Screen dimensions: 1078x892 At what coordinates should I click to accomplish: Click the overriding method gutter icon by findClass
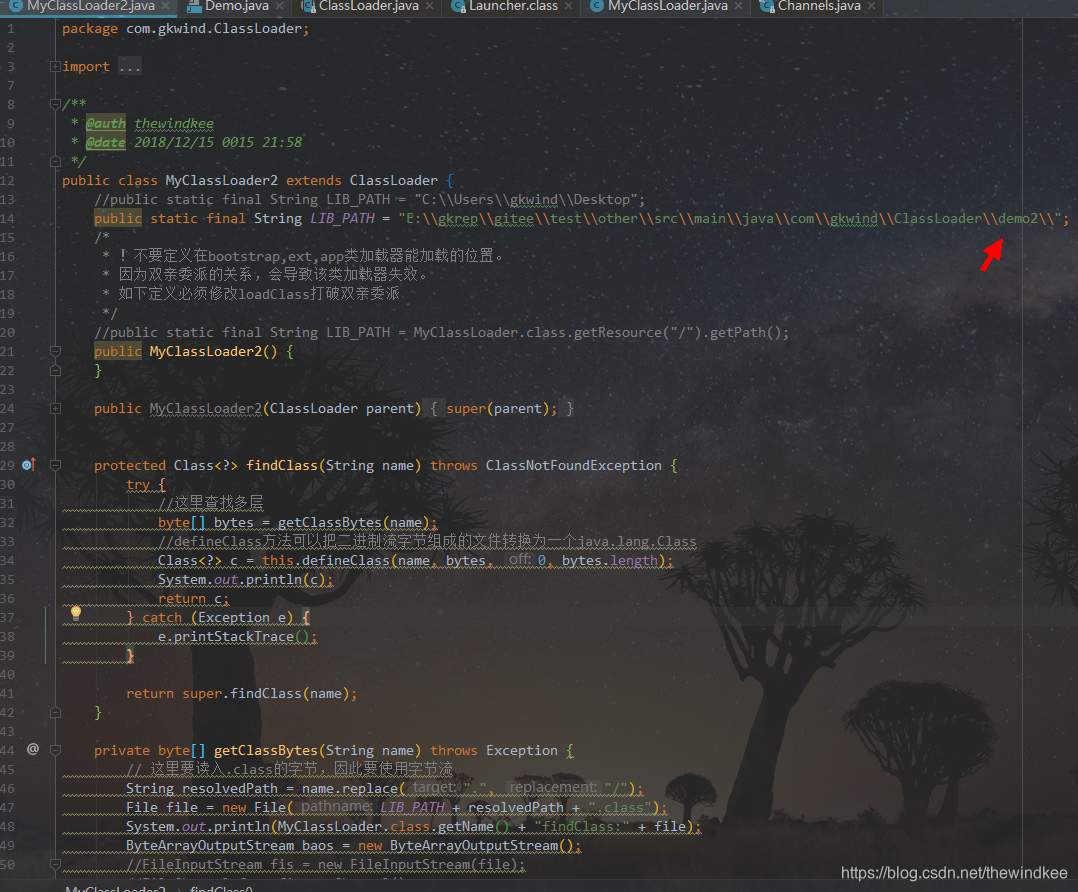click(x=28, y=465)
